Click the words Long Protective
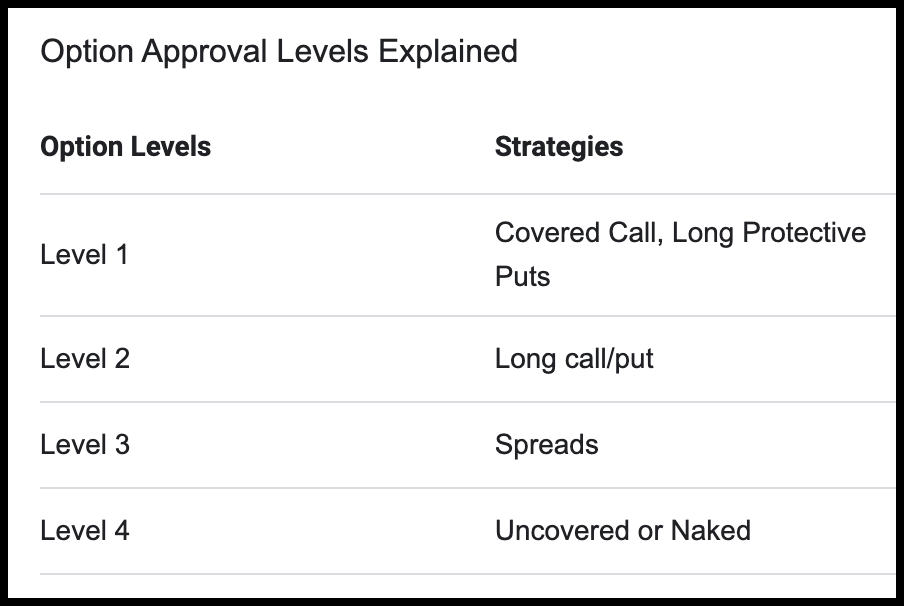904x606 pixels. coord(769,233)
